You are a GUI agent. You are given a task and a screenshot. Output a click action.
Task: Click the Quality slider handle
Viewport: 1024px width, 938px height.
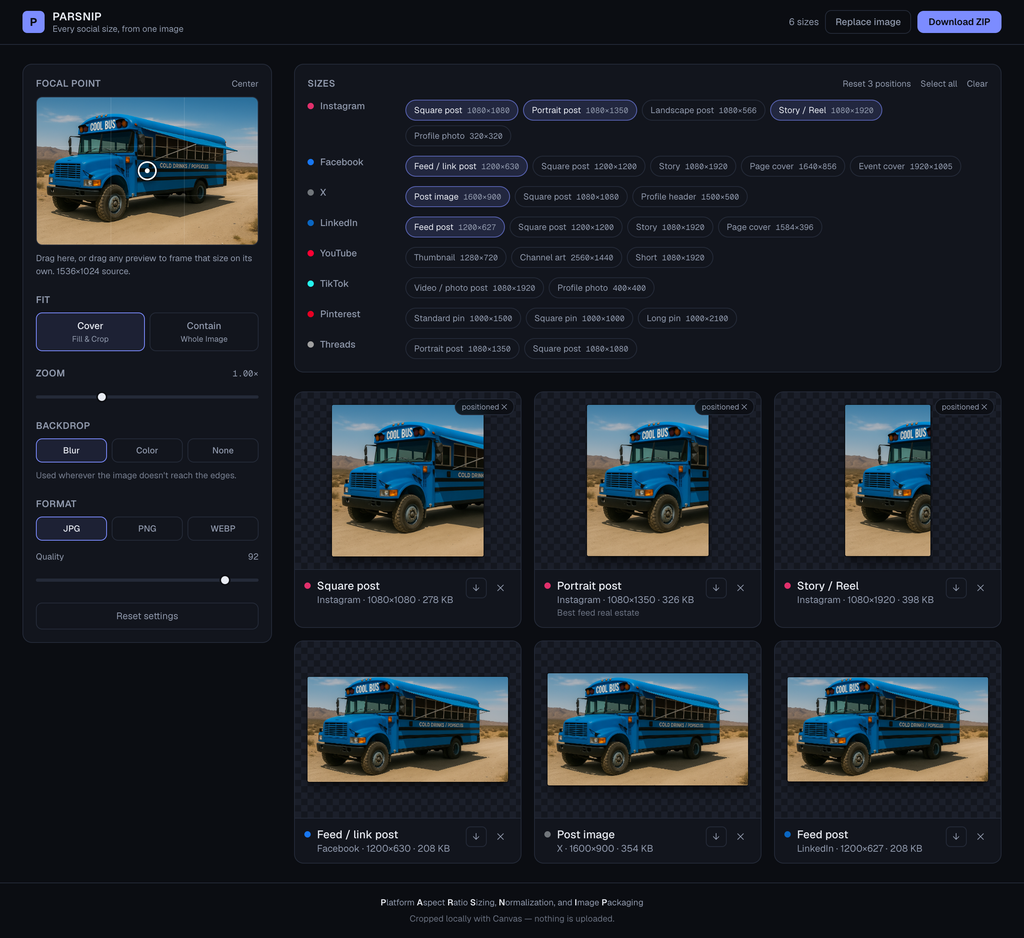click(x=225, y=580)
